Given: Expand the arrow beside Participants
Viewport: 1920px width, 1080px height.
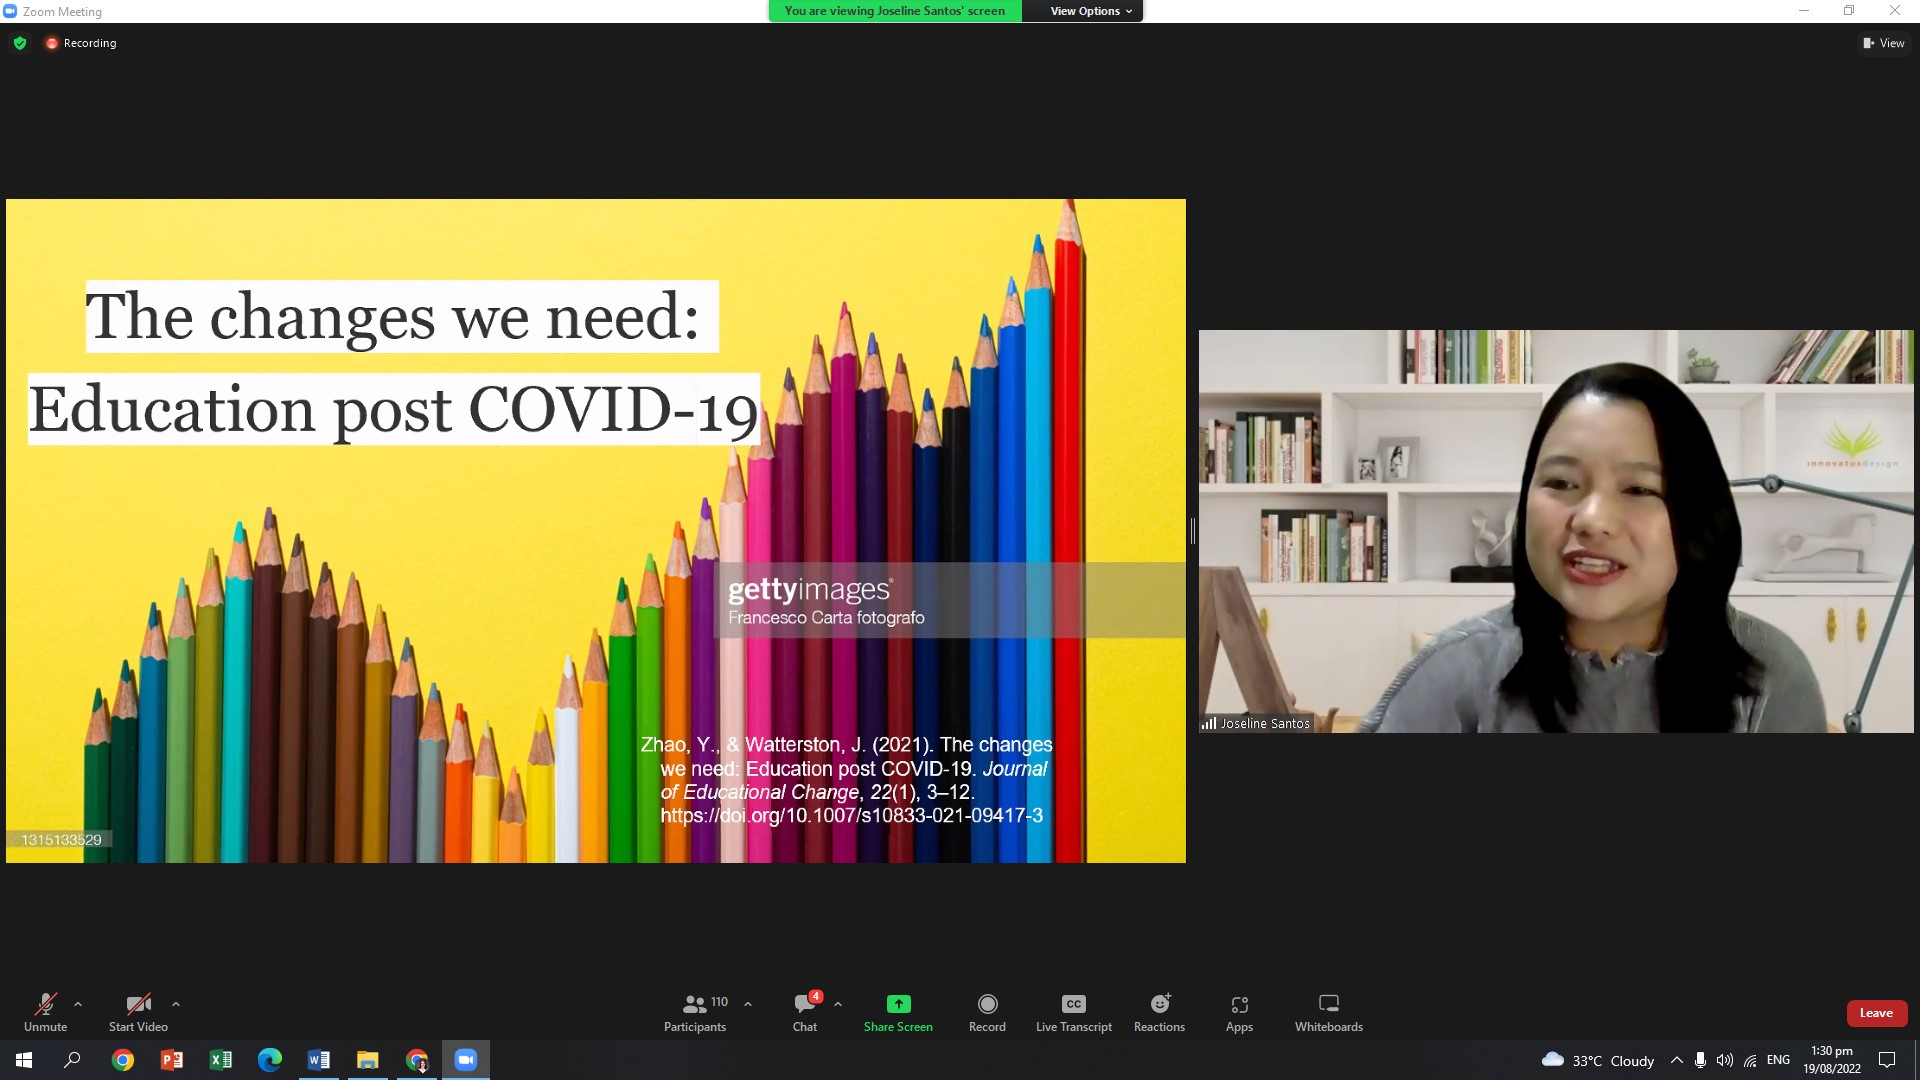Looking at the screenshot, I should tap(748, 1004).
